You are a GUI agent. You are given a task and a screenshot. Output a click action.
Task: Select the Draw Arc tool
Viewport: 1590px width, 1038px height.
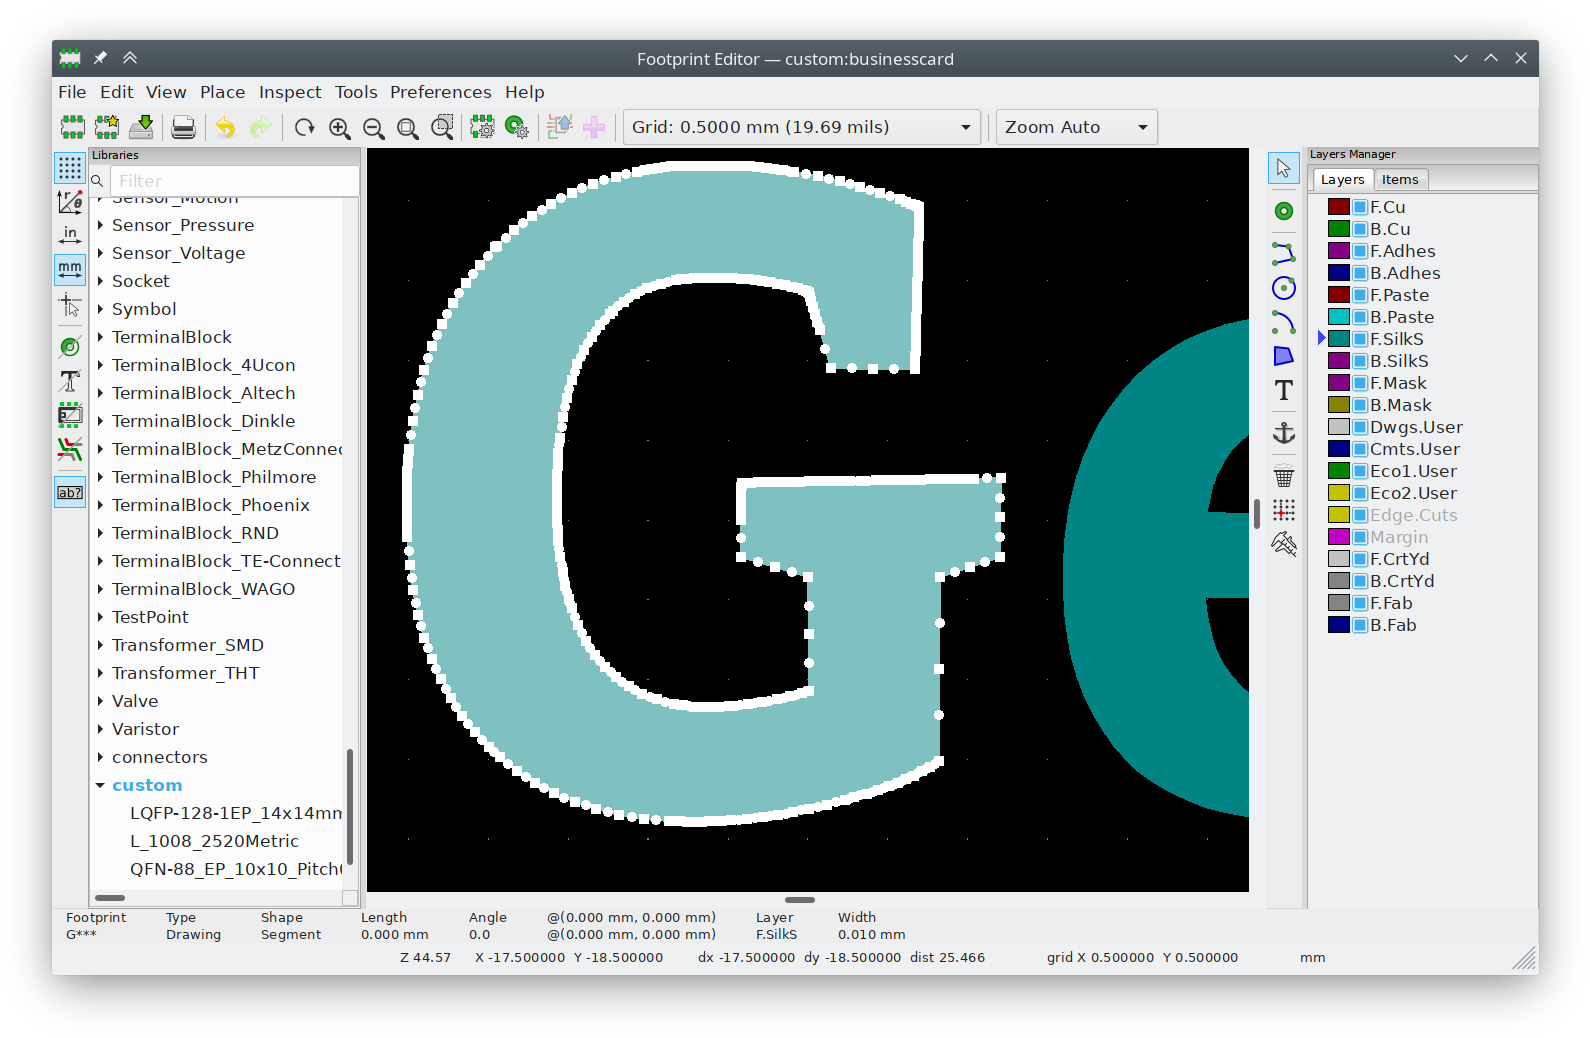tap(1284, 322)
